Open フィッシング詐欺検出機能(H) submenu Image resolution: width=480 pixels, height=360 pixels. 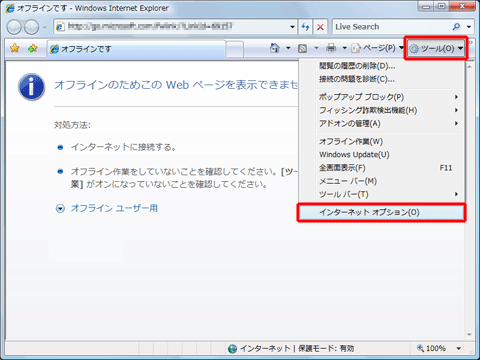point(382,110)
